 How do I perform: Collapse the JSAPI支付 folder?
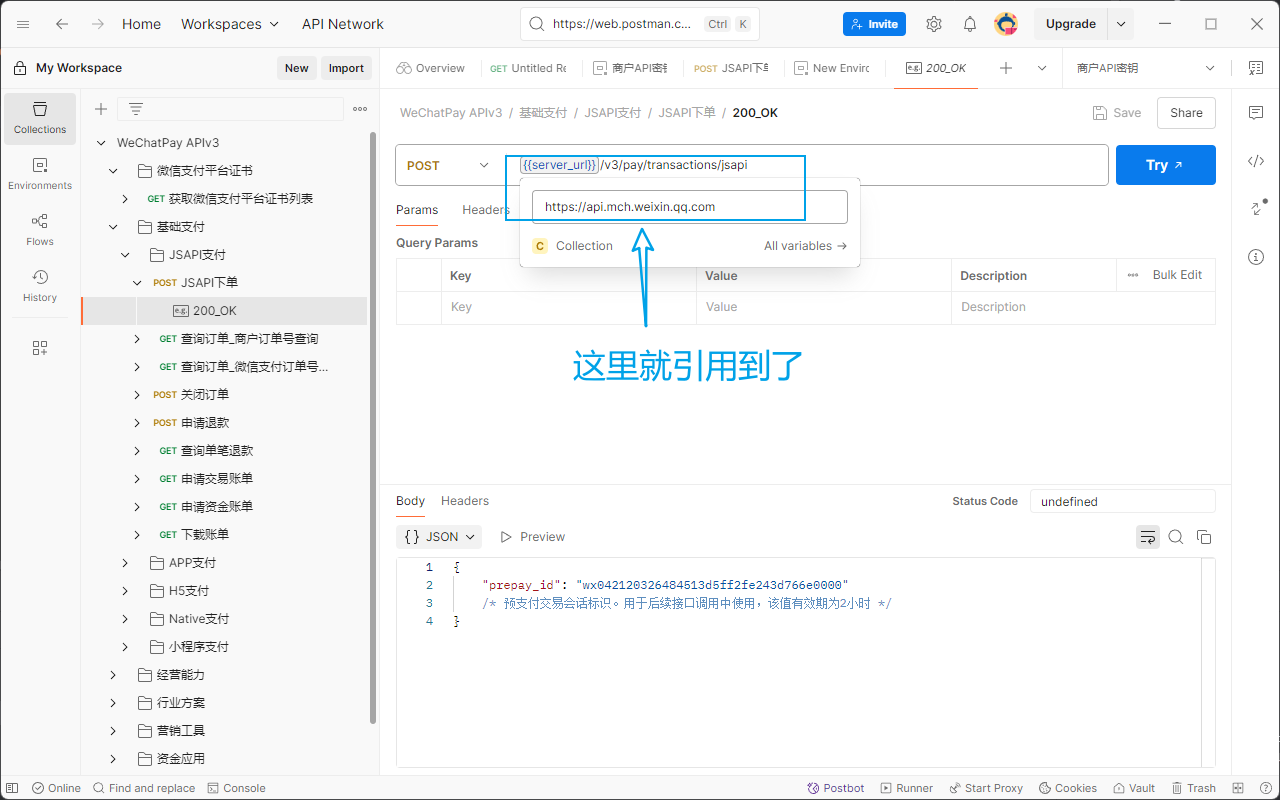point(125,255)
